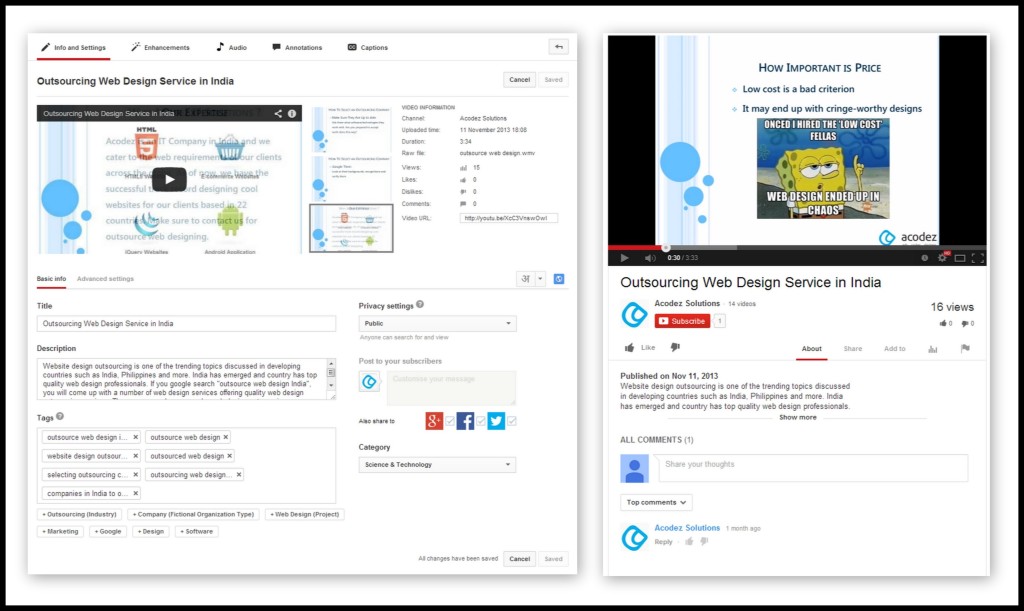Play the editor preview video
The width and height of the screenshot is (1024, 611).
pyautogui.click(x=169, y=180)
